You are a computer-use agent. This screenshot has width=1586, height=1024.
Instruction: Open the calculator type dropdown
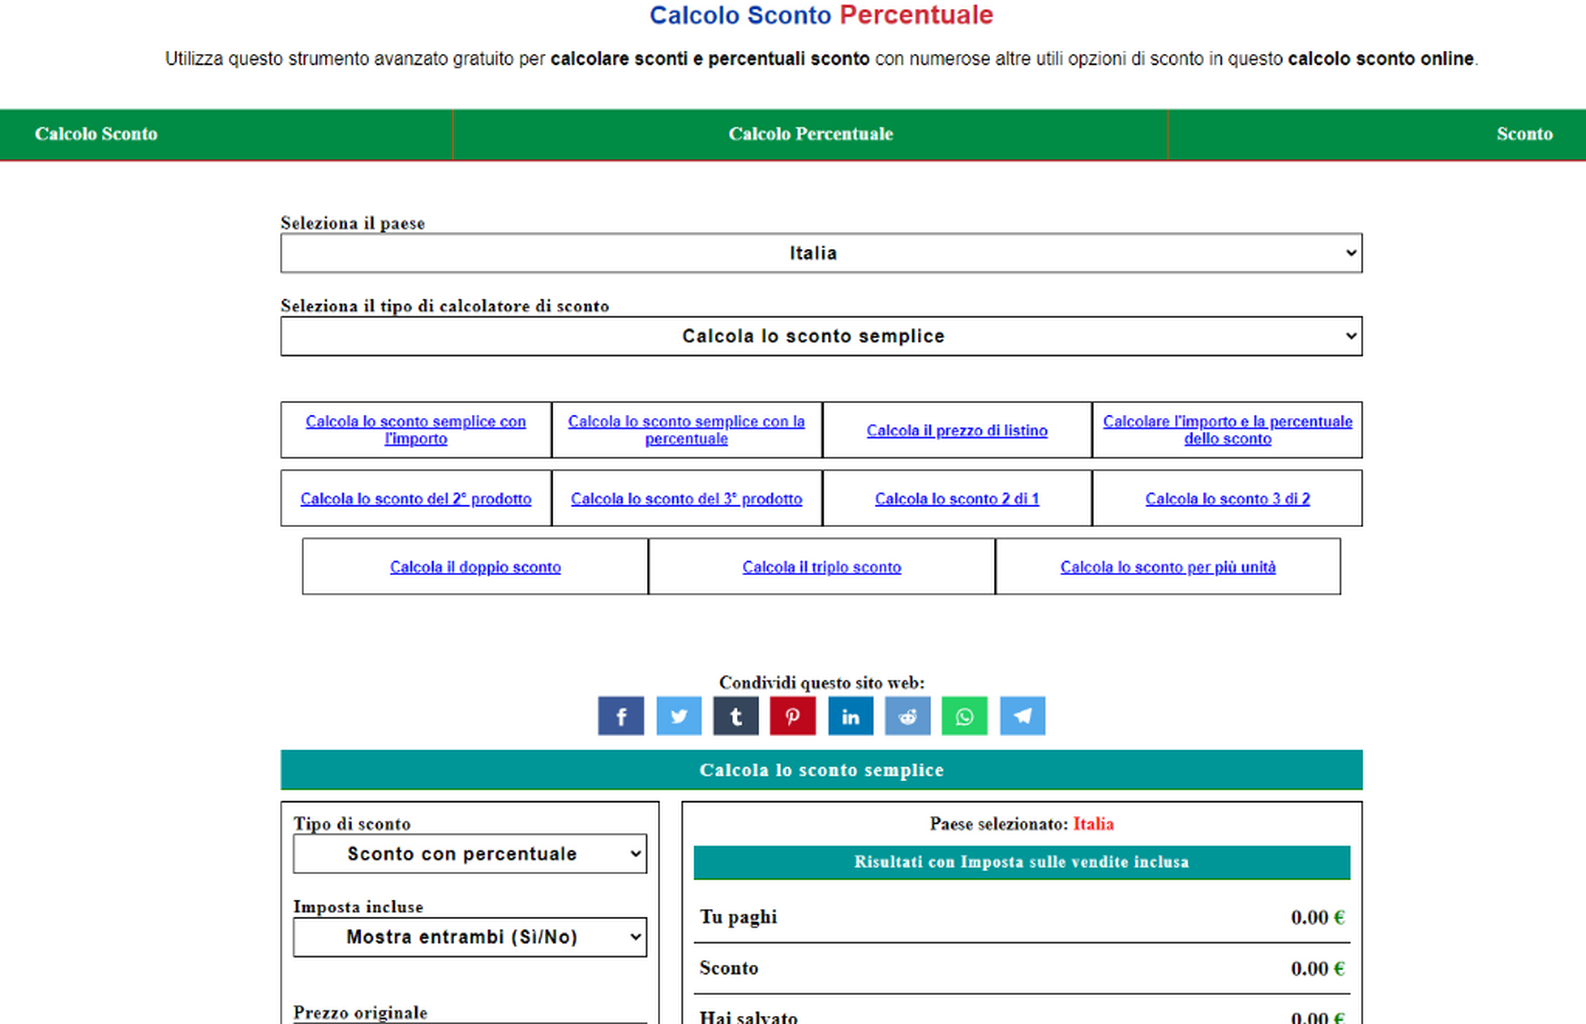[821, 336]
